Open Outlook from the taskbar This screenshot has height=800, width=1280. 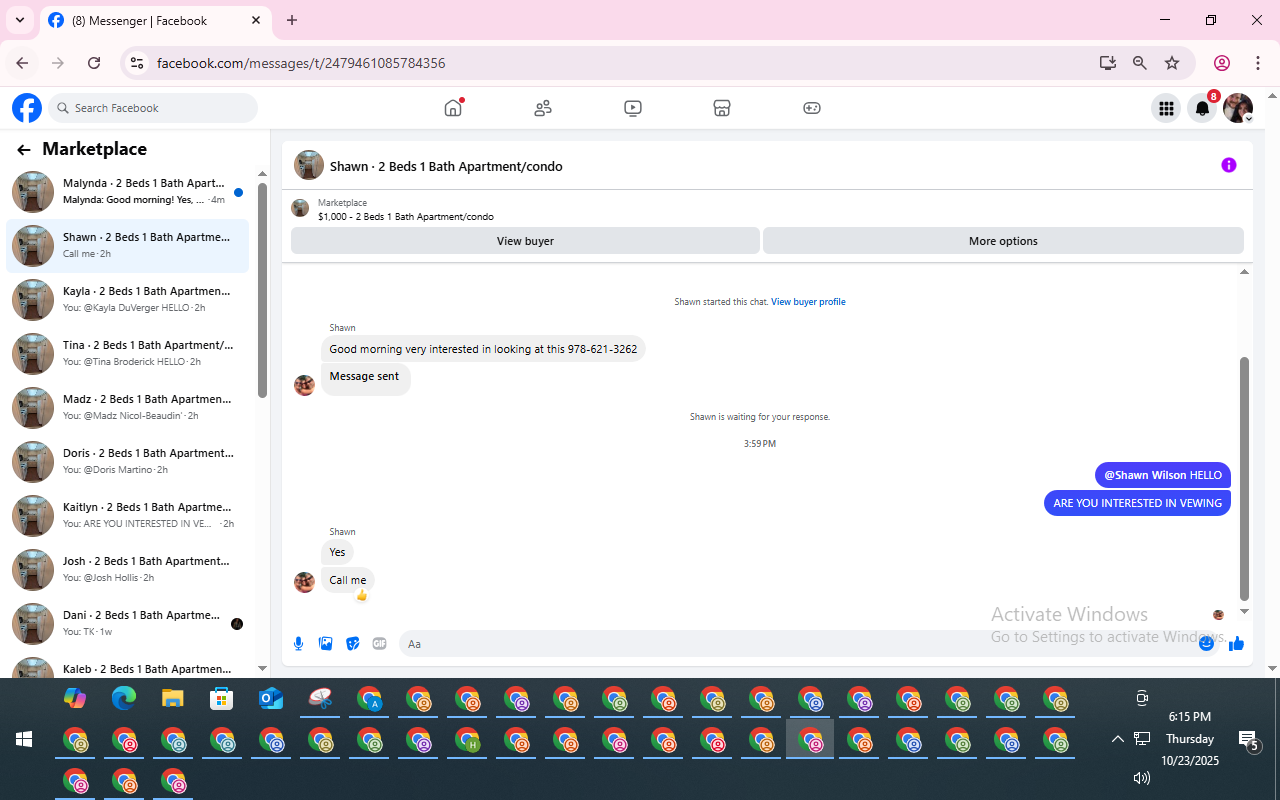[271, 698]
